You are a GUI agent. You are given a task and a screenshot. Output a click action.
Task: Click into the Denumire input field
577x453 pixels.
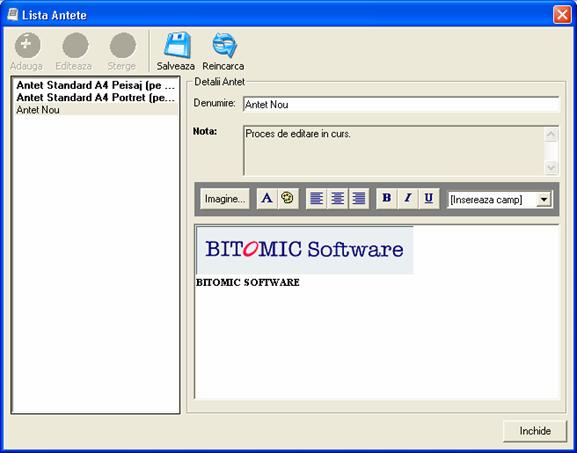(401, 105)
